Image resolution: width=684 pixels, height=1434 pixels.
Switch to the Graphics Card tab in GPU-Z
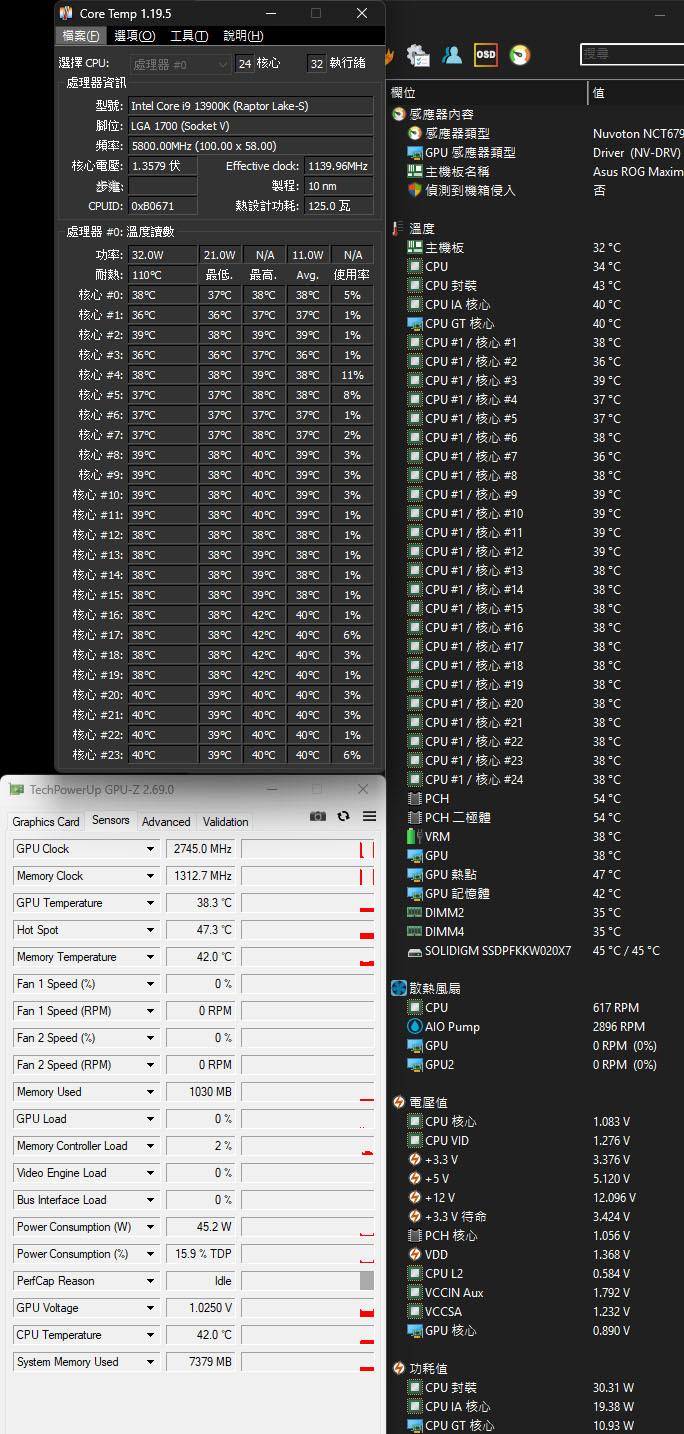click(46, 822)
